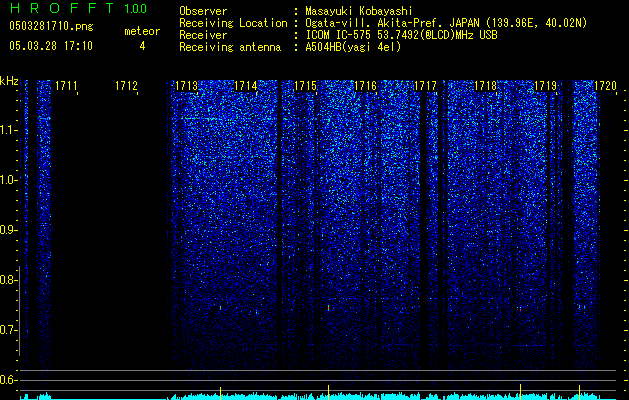Screen dimensions: 629x400
Task: Click the 0.9 frequency axis label
Action: pos(8,230)
